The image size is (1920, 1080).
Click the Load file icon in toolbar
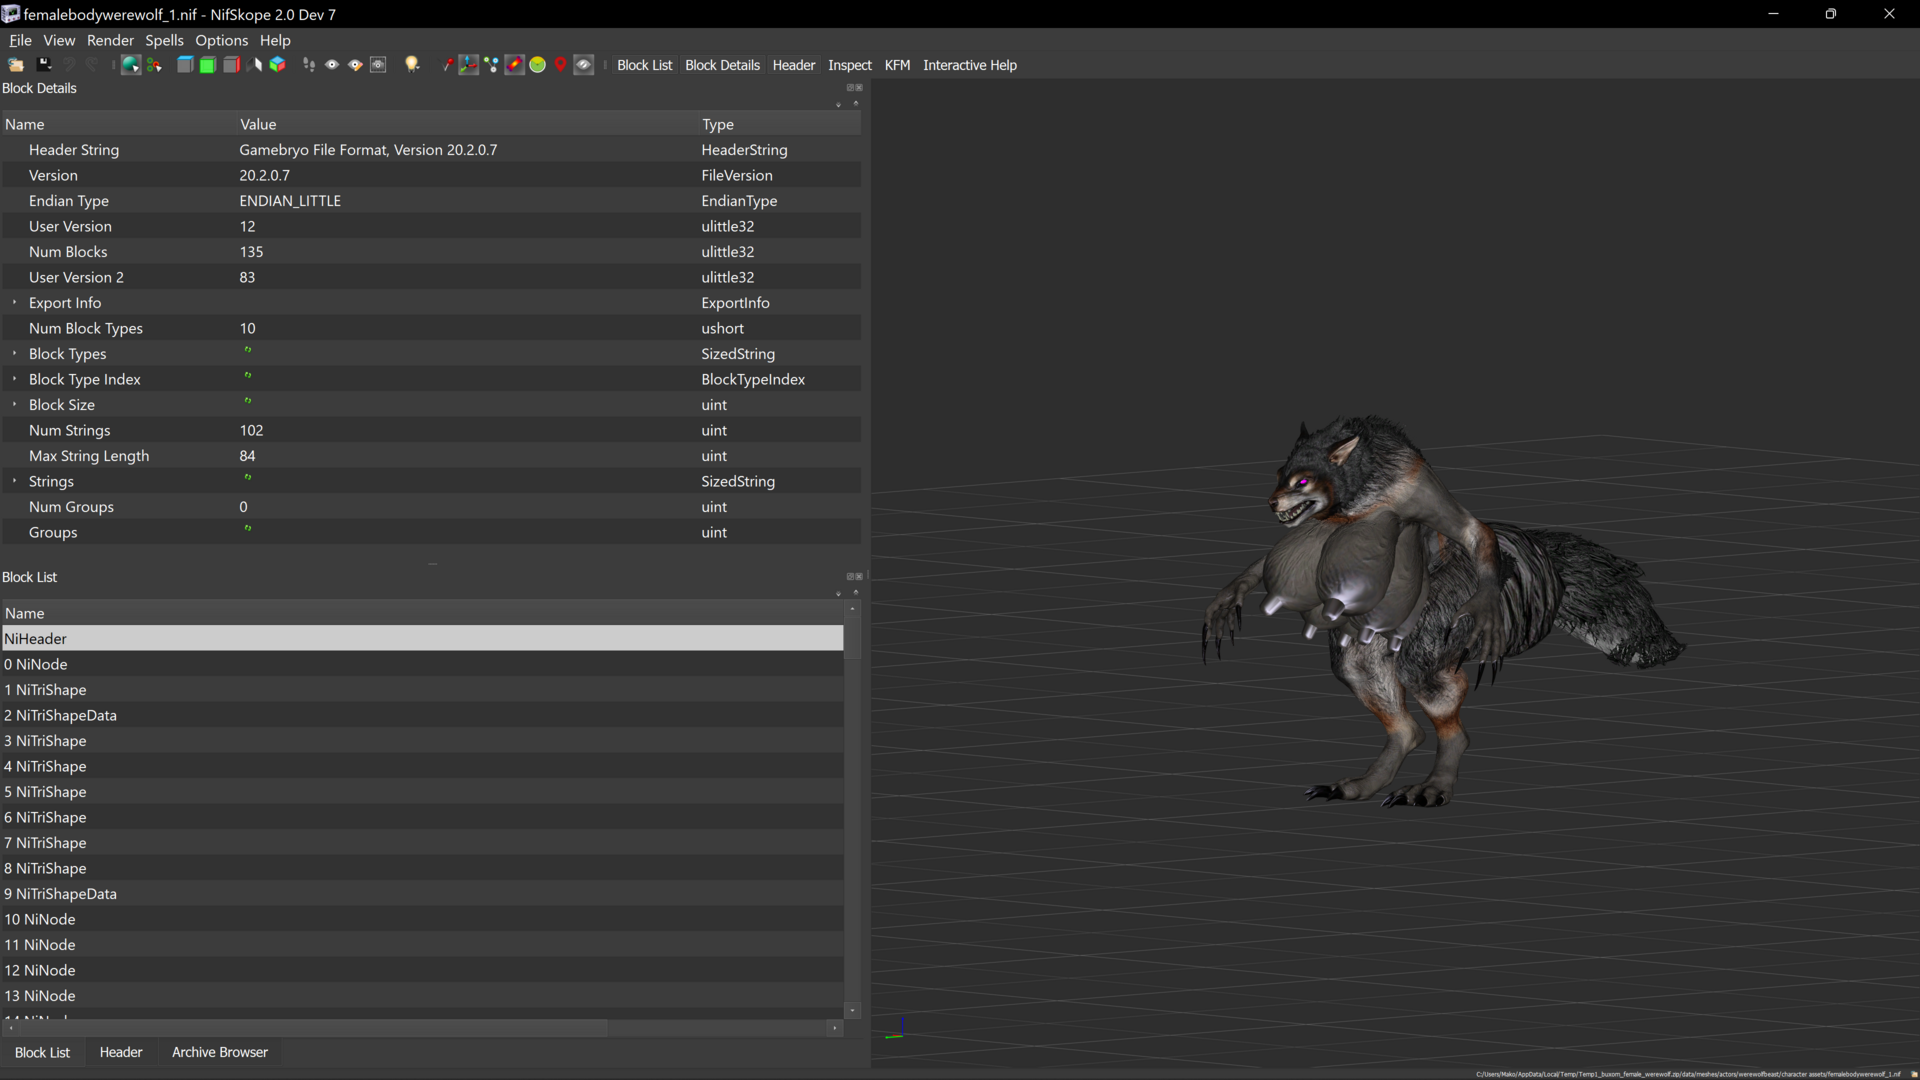(16, 65)
